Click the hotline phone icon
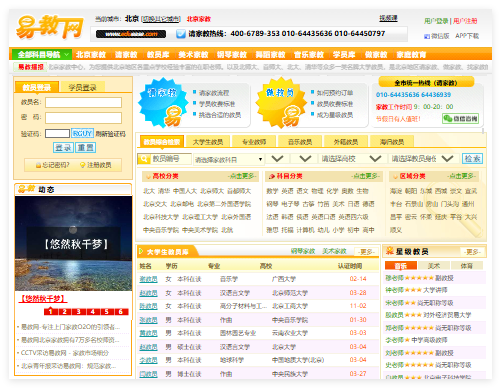 point(181,34)
